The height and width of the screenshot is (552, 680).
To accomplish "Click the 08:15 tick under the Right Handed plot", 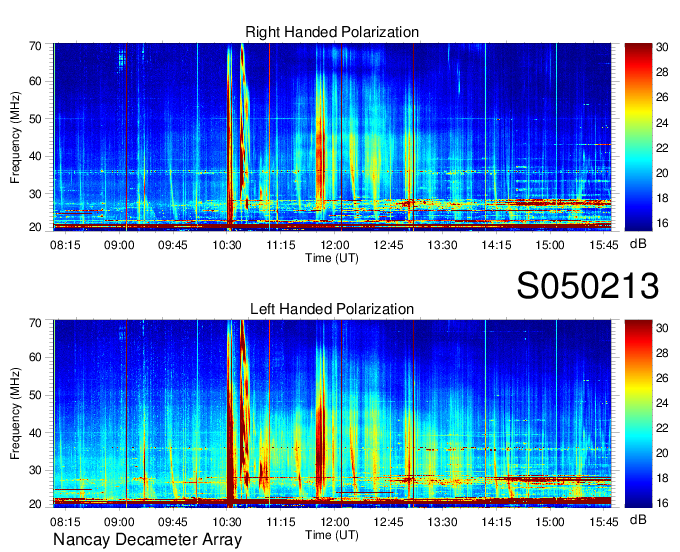I will coord(65,245).
